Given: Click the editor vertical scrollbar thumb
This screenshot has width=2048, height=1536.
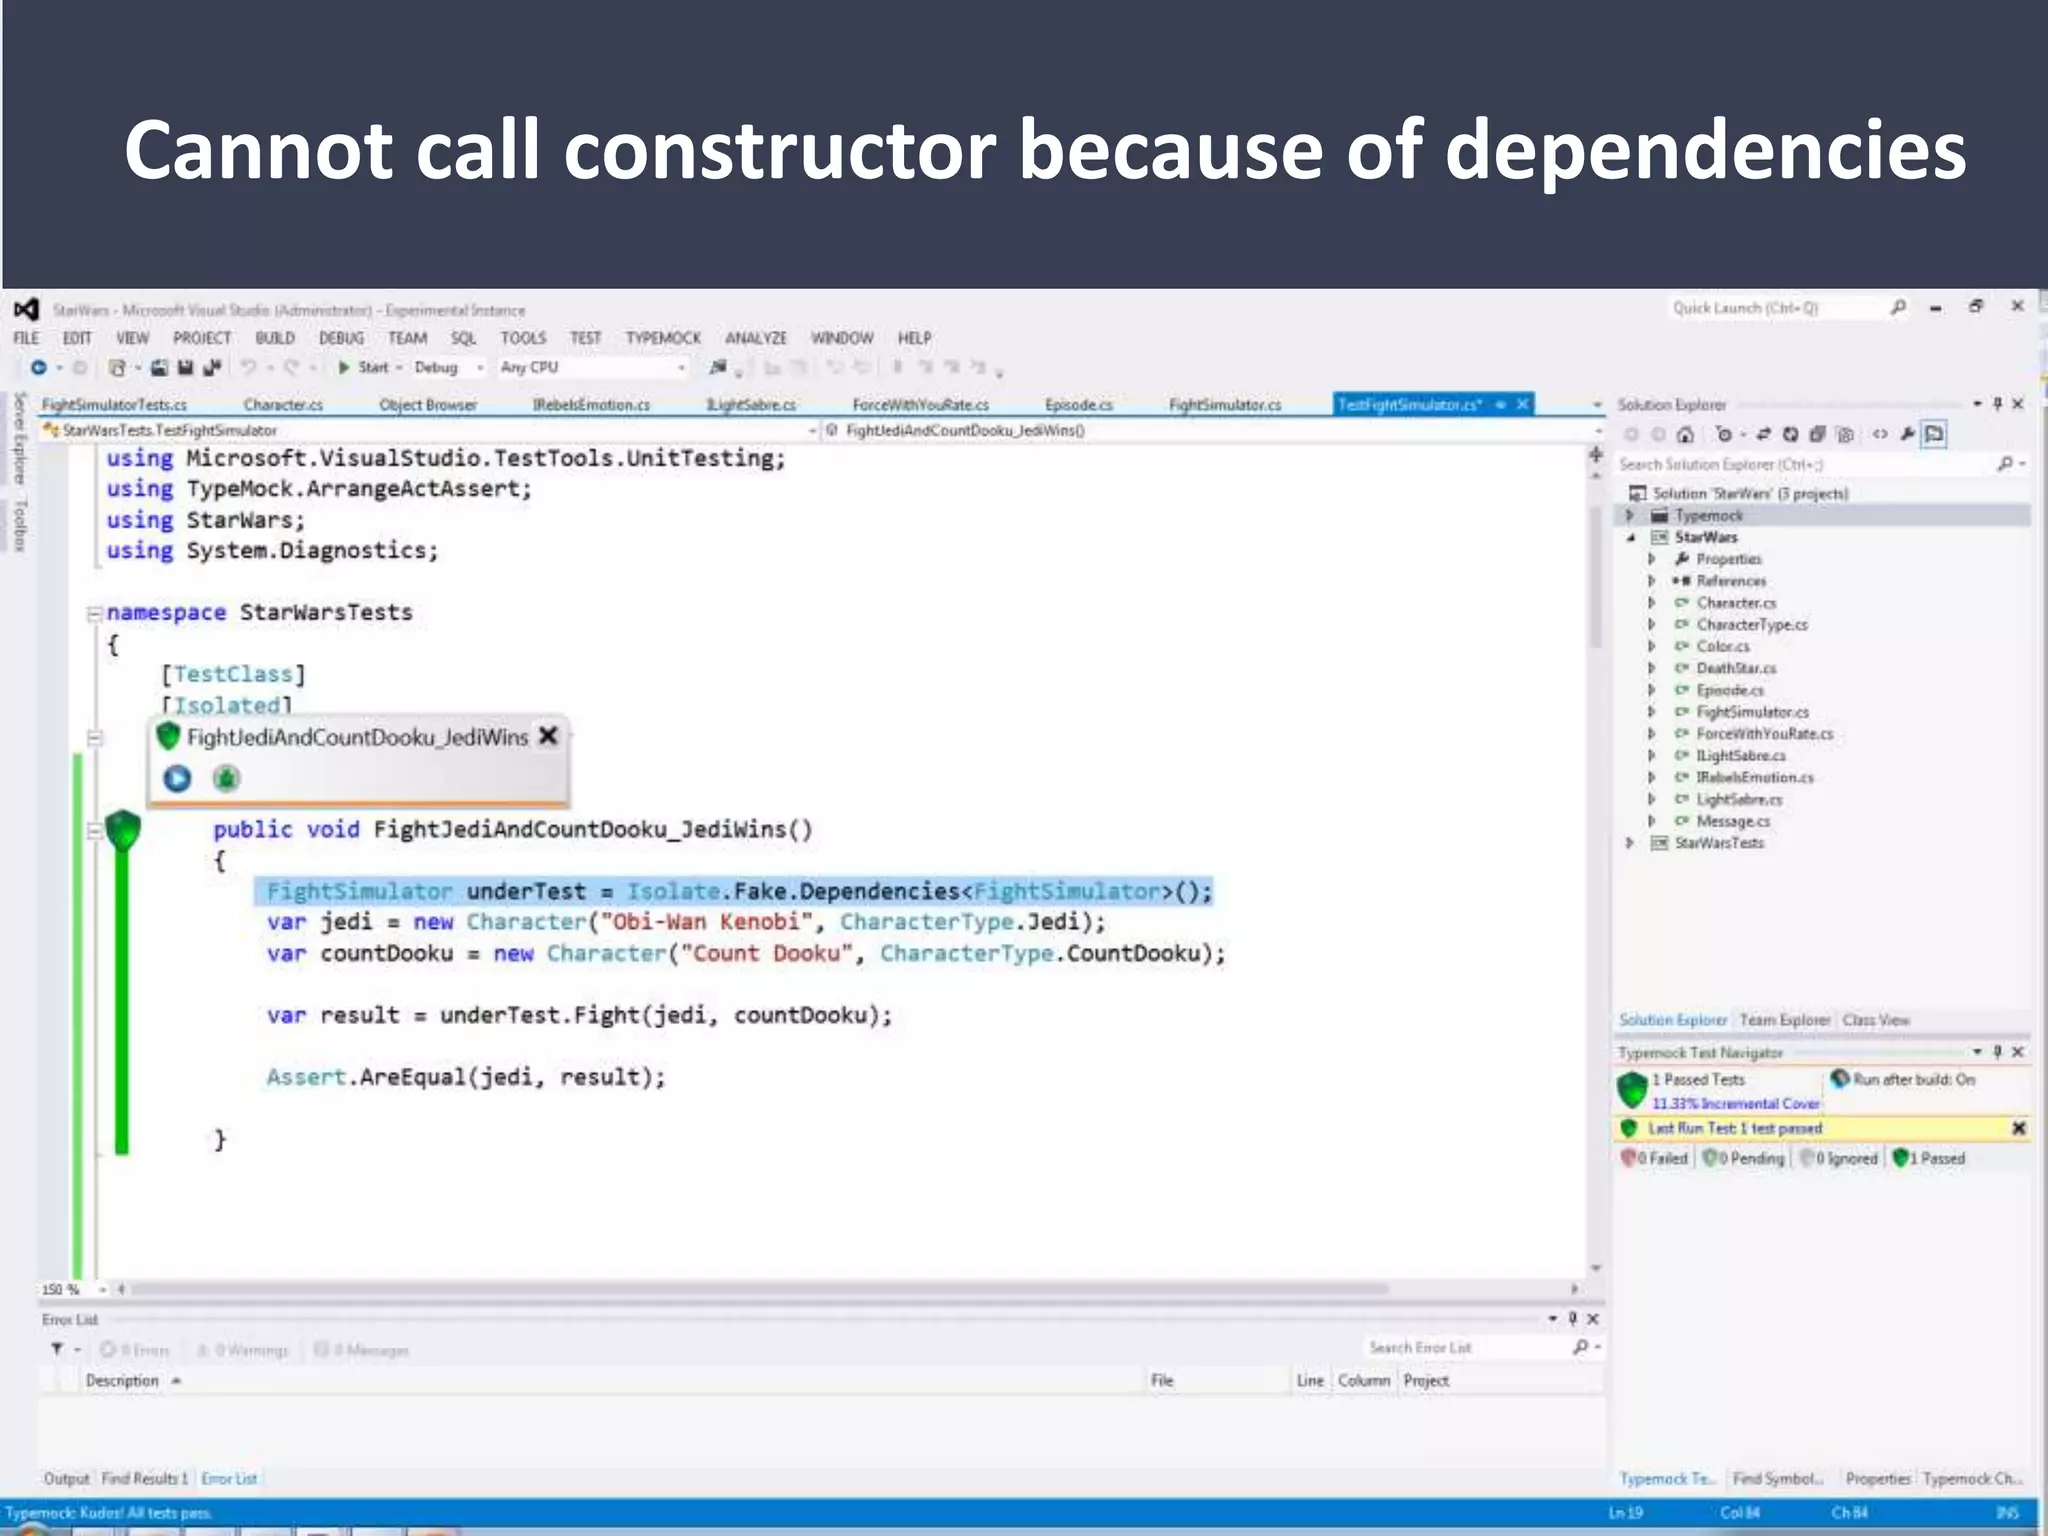Looking at the screenshot, I should [1596, 578].
